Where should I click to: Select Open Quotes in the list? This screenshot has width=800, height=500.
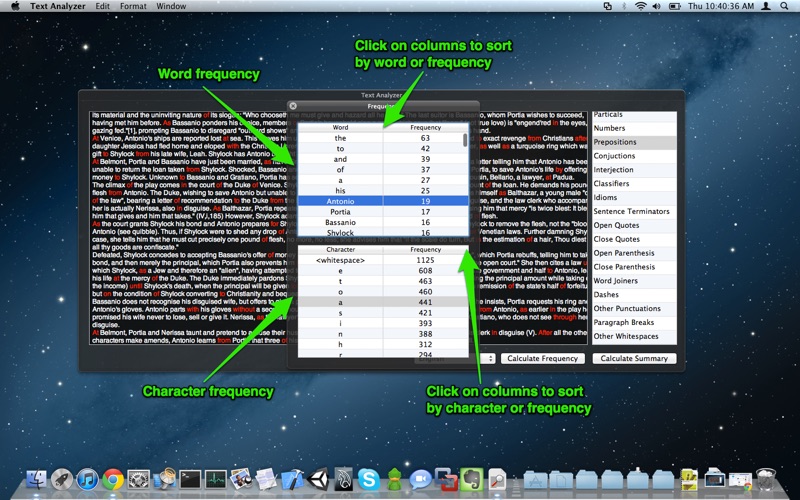(634, 225)
